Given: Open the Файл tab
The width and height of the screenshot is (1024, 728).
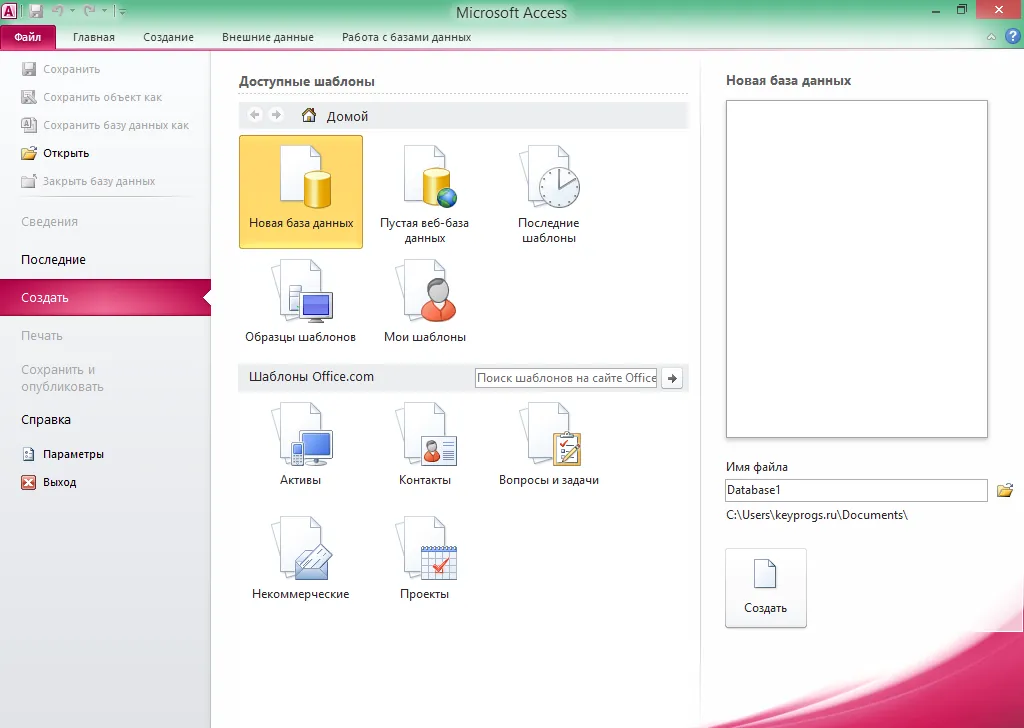Looking at the screenshot, I should tap(28, 37).
